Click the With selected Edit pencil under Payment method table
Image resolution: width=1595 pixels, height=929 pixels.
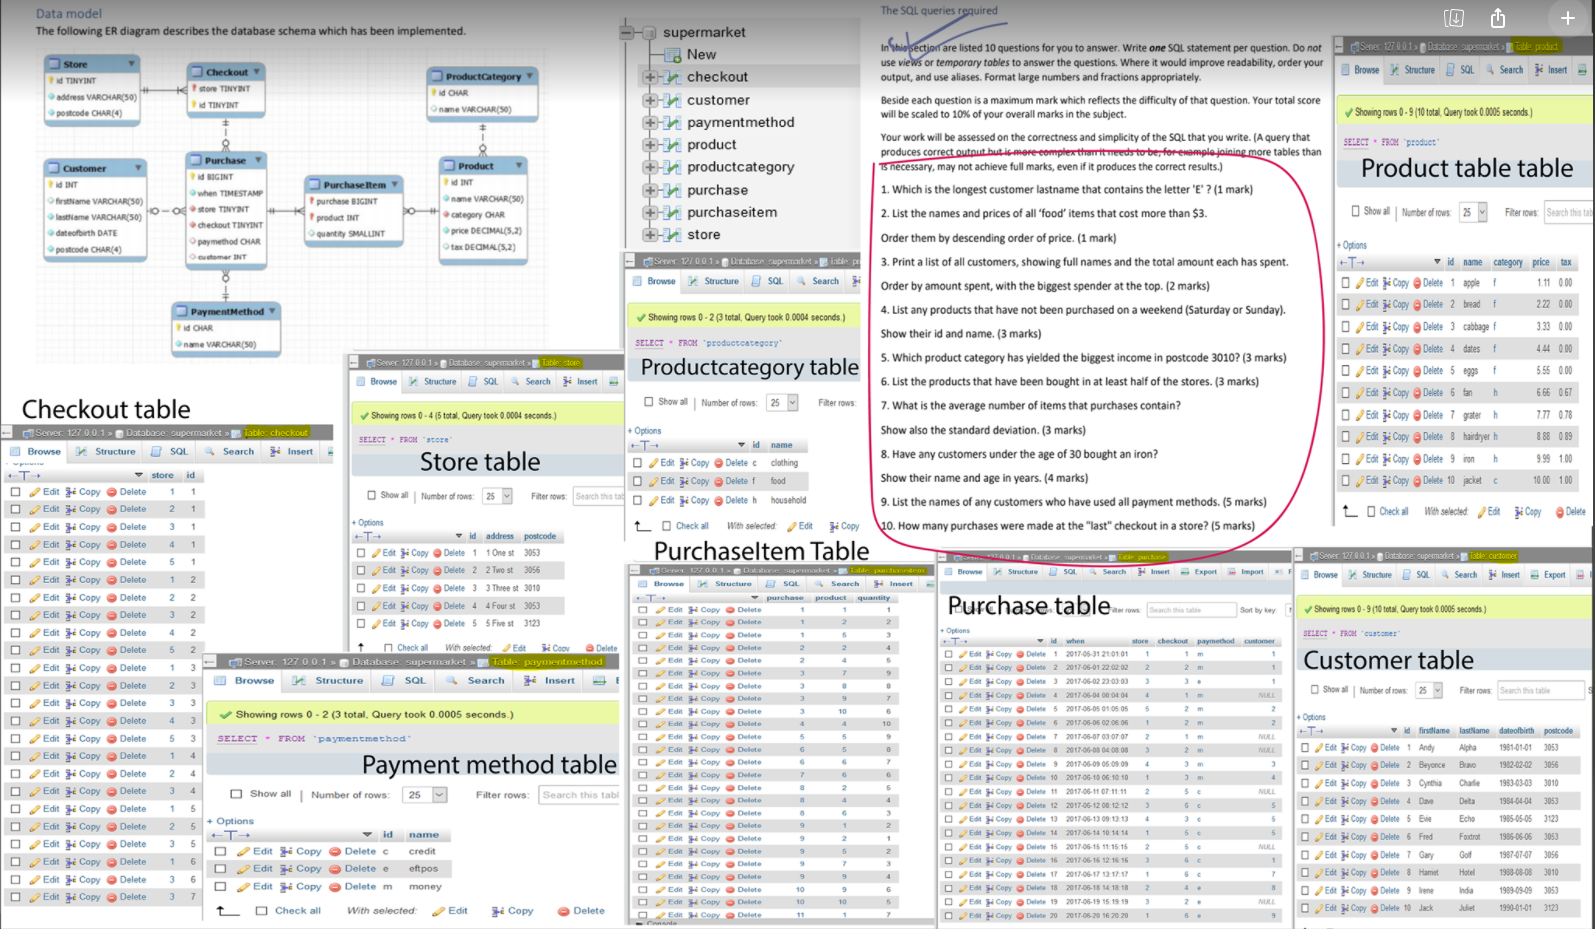(x=438, y=911)
